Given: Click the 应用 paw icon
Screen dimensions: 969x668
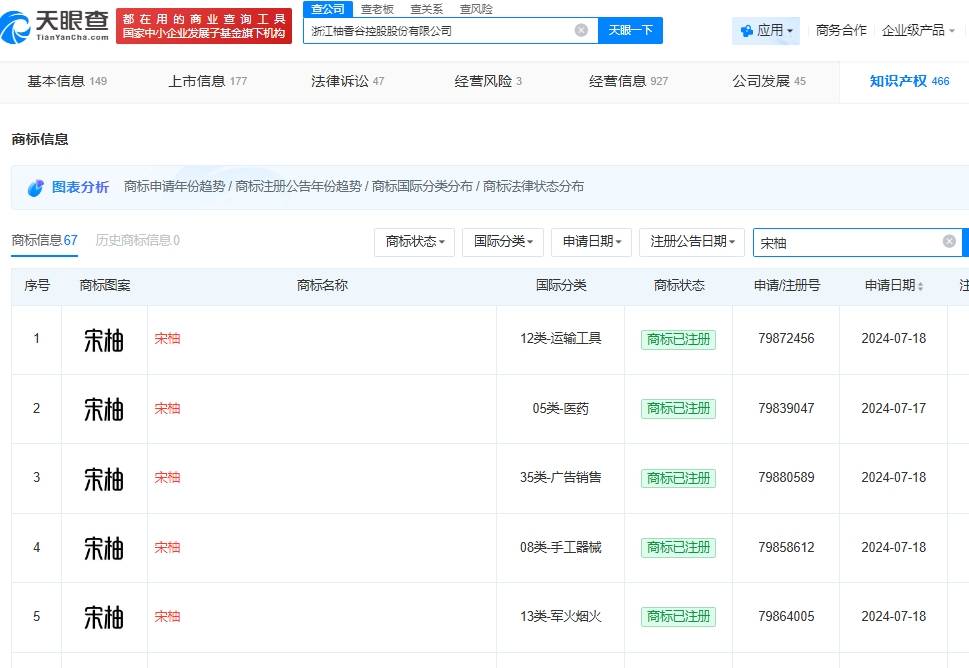Looking at the screenshot, I should [x=746, y=31].
